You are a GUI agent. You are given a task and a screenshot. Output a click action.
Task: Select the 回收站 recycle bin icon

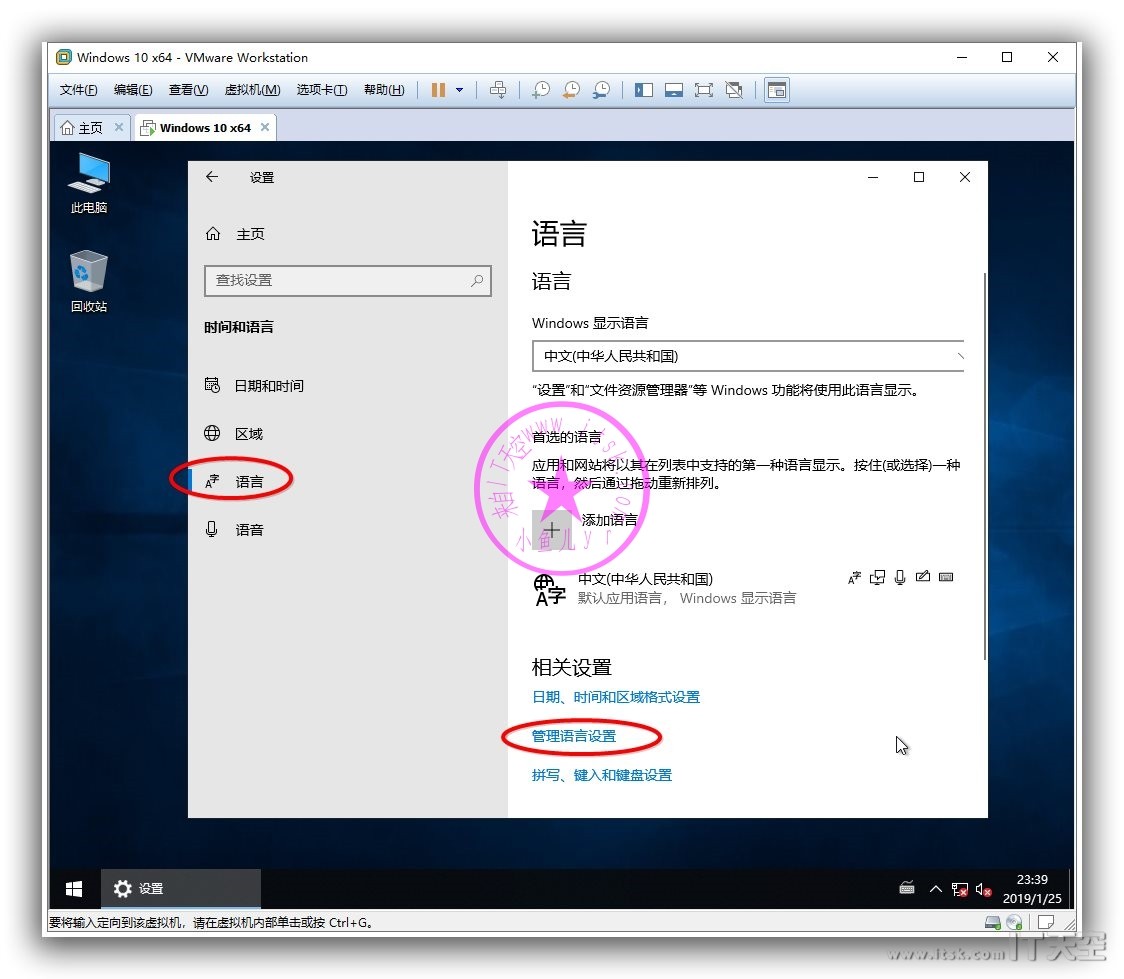coord(89,282)
